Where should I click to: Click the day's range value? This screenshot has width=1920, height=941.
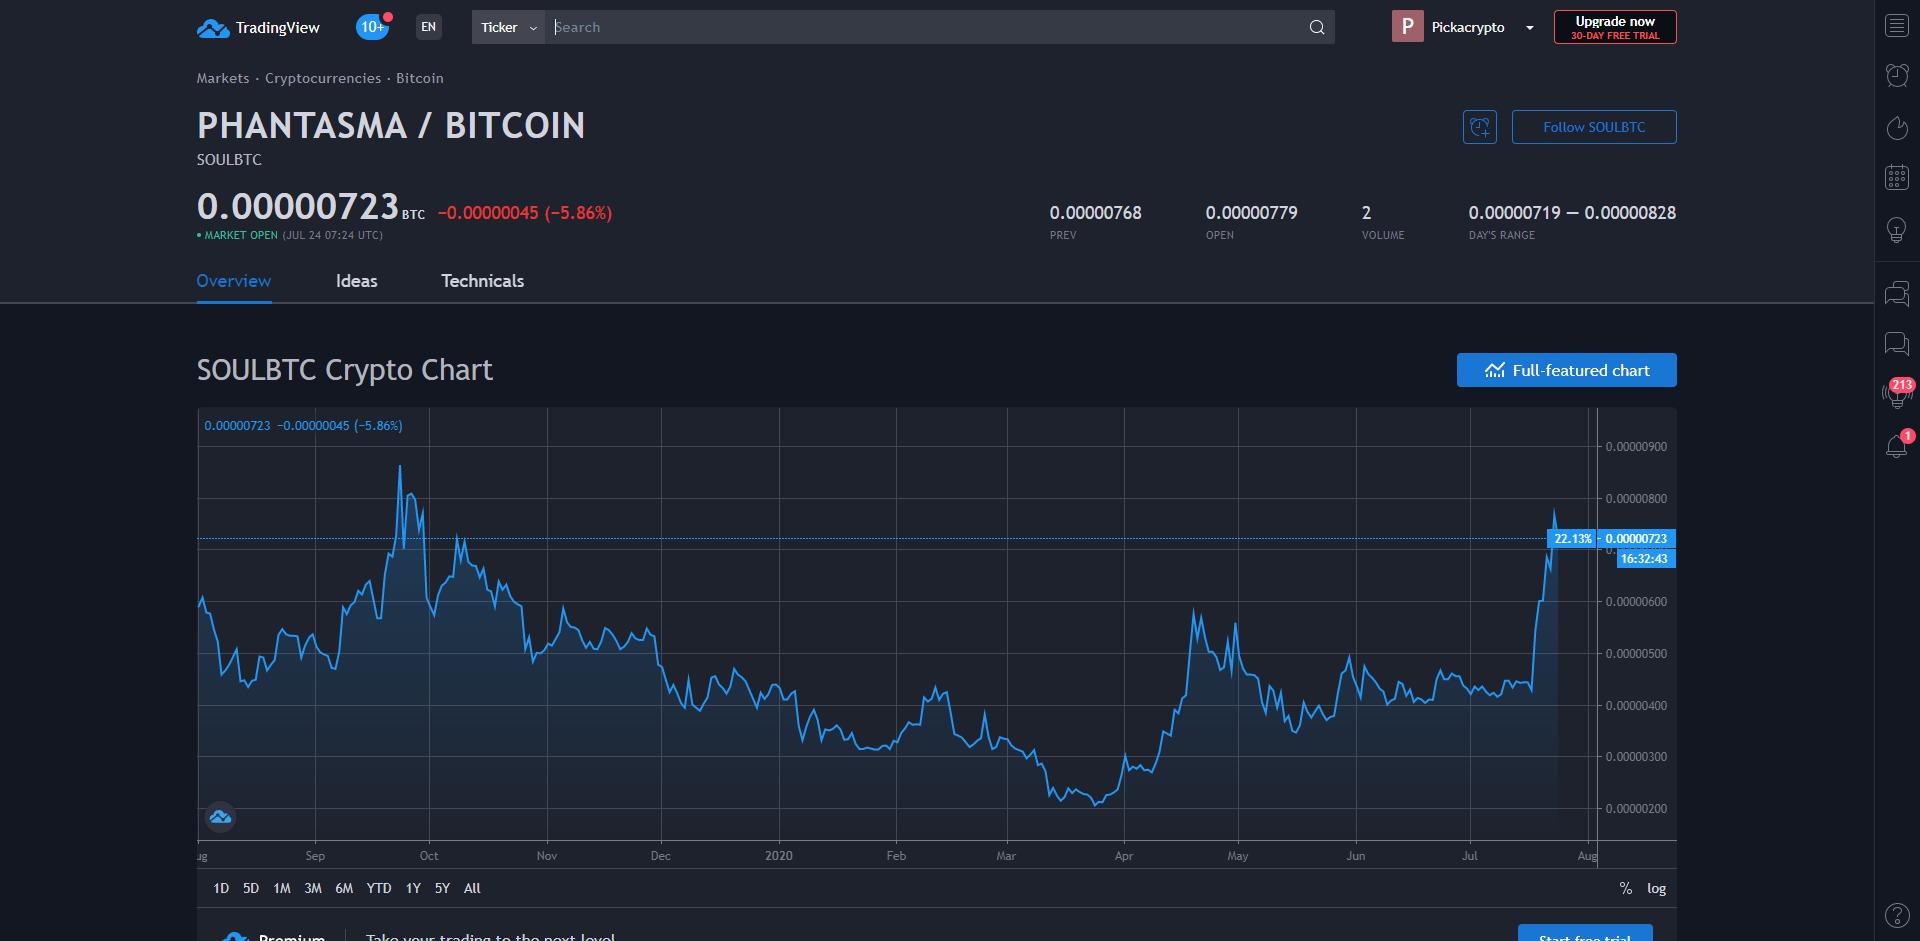(x=1572, y=213)
